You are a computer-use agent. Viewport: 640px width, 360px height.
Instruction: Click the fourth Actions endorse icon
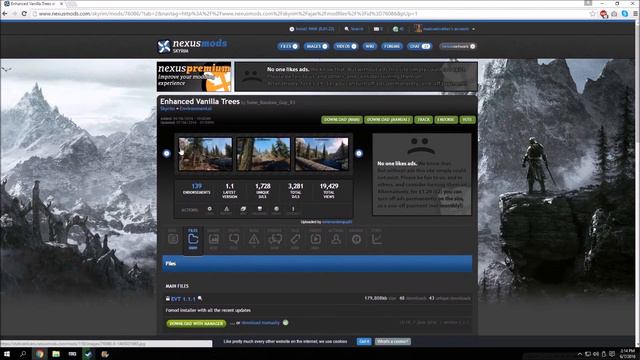[x=260, y=210]
